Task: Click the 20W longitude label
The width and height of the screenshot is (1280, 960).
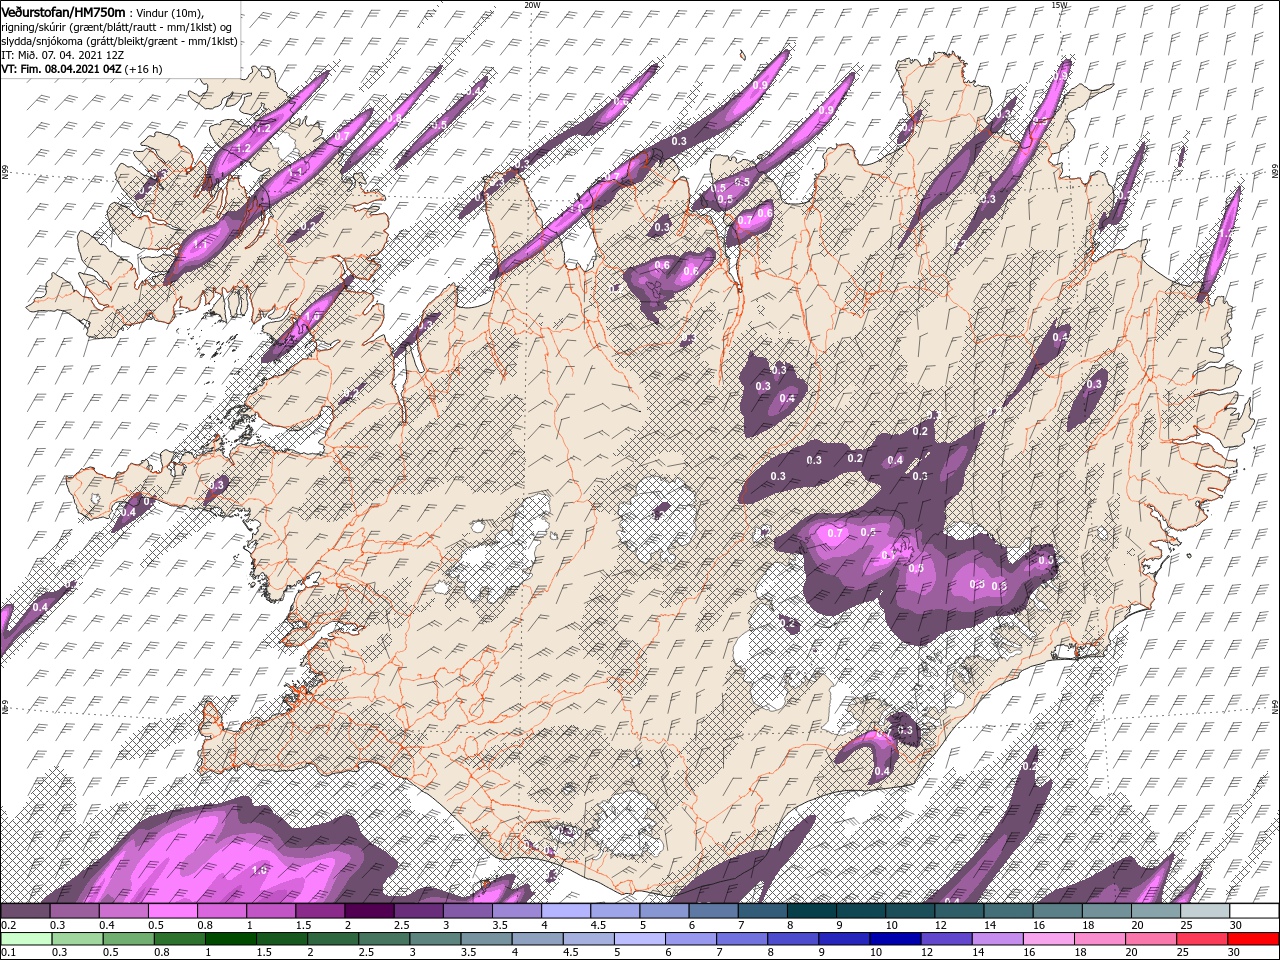Action: 532,5
